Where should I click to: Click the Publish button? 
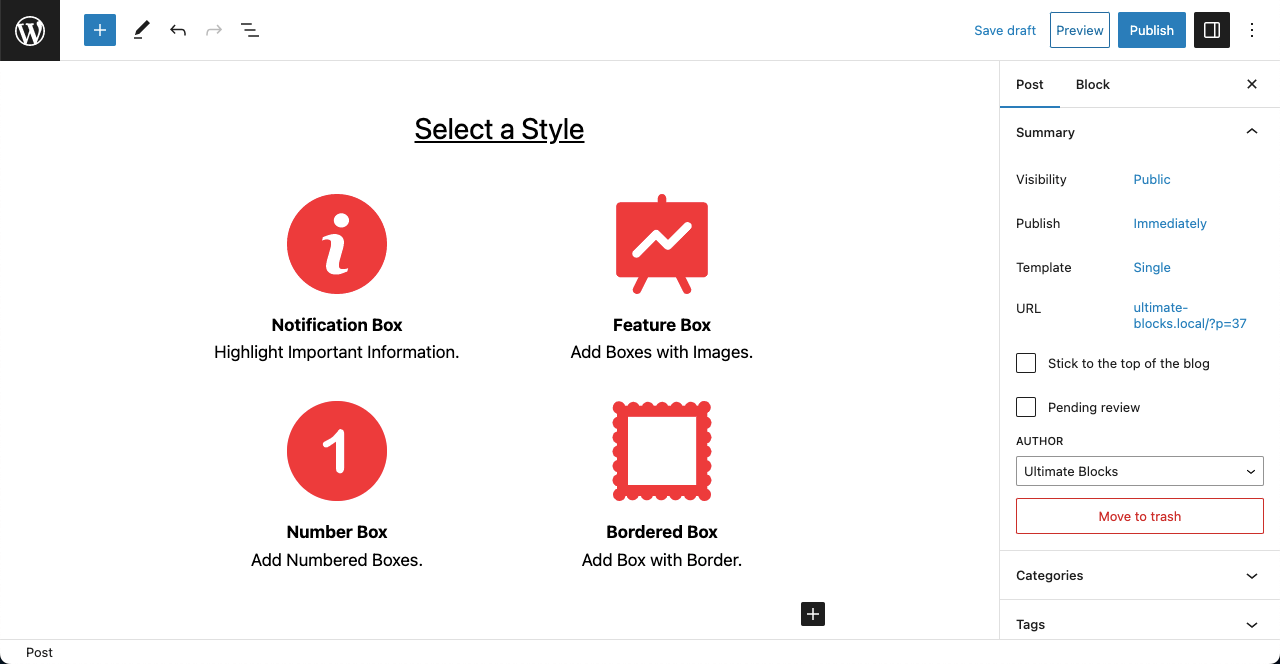tap(1151, 30)
